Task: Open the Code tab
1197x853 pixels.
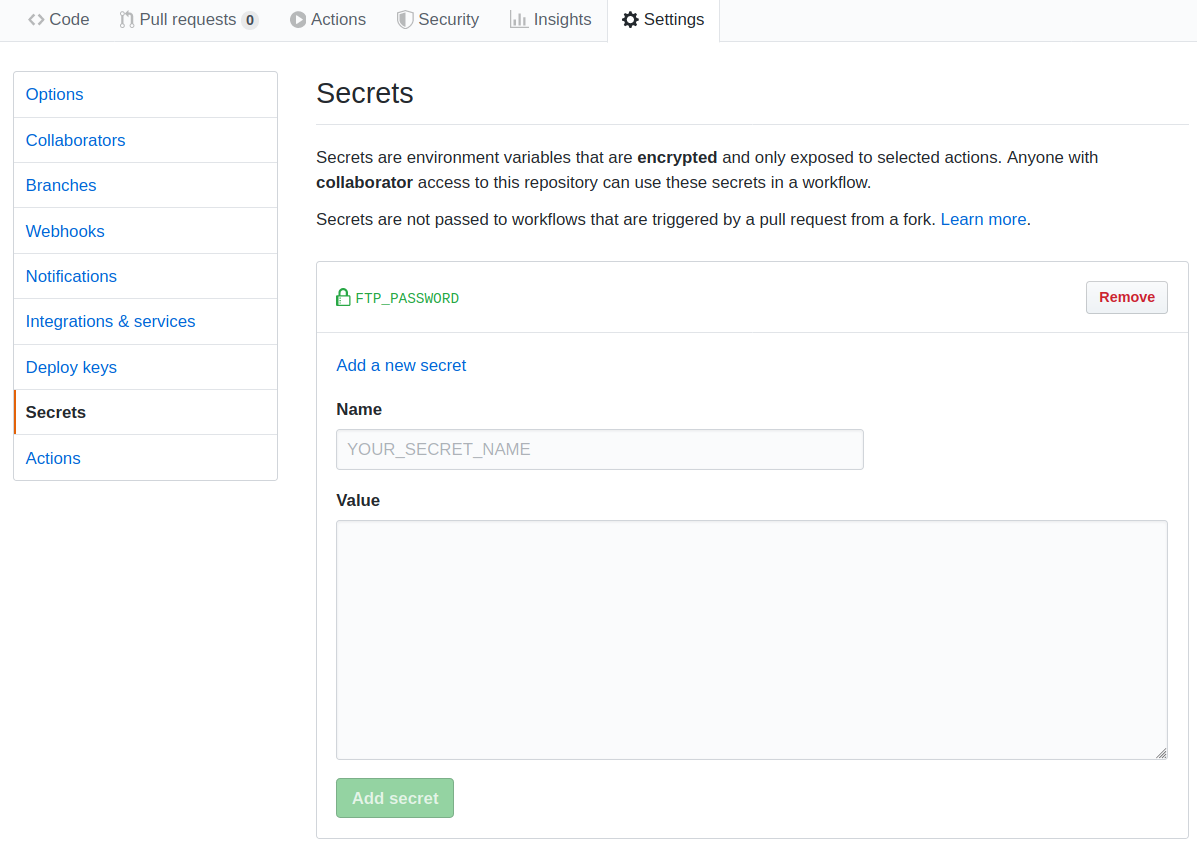Action: [x=59, y=20]
